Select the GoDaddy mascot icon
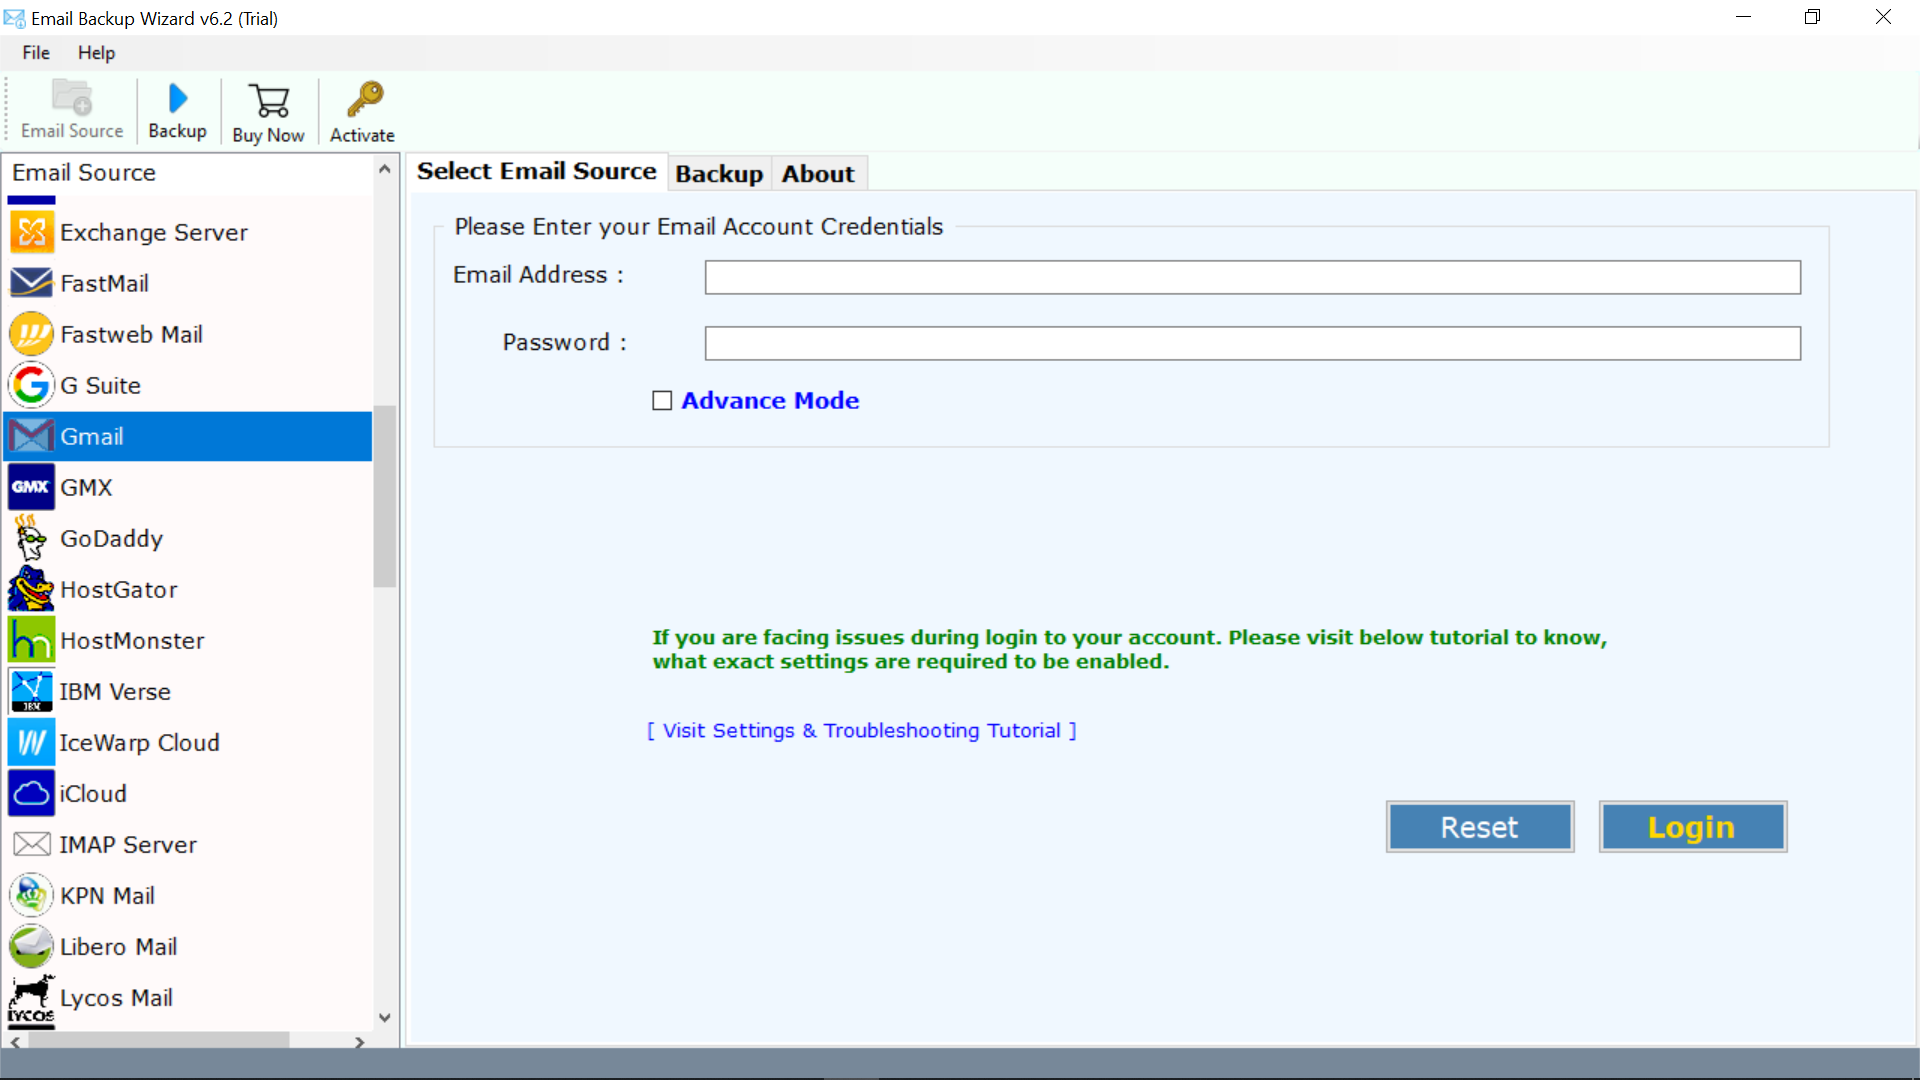Image resolution: width=1920 pixels, height=1080 pixels. [32, 538]
